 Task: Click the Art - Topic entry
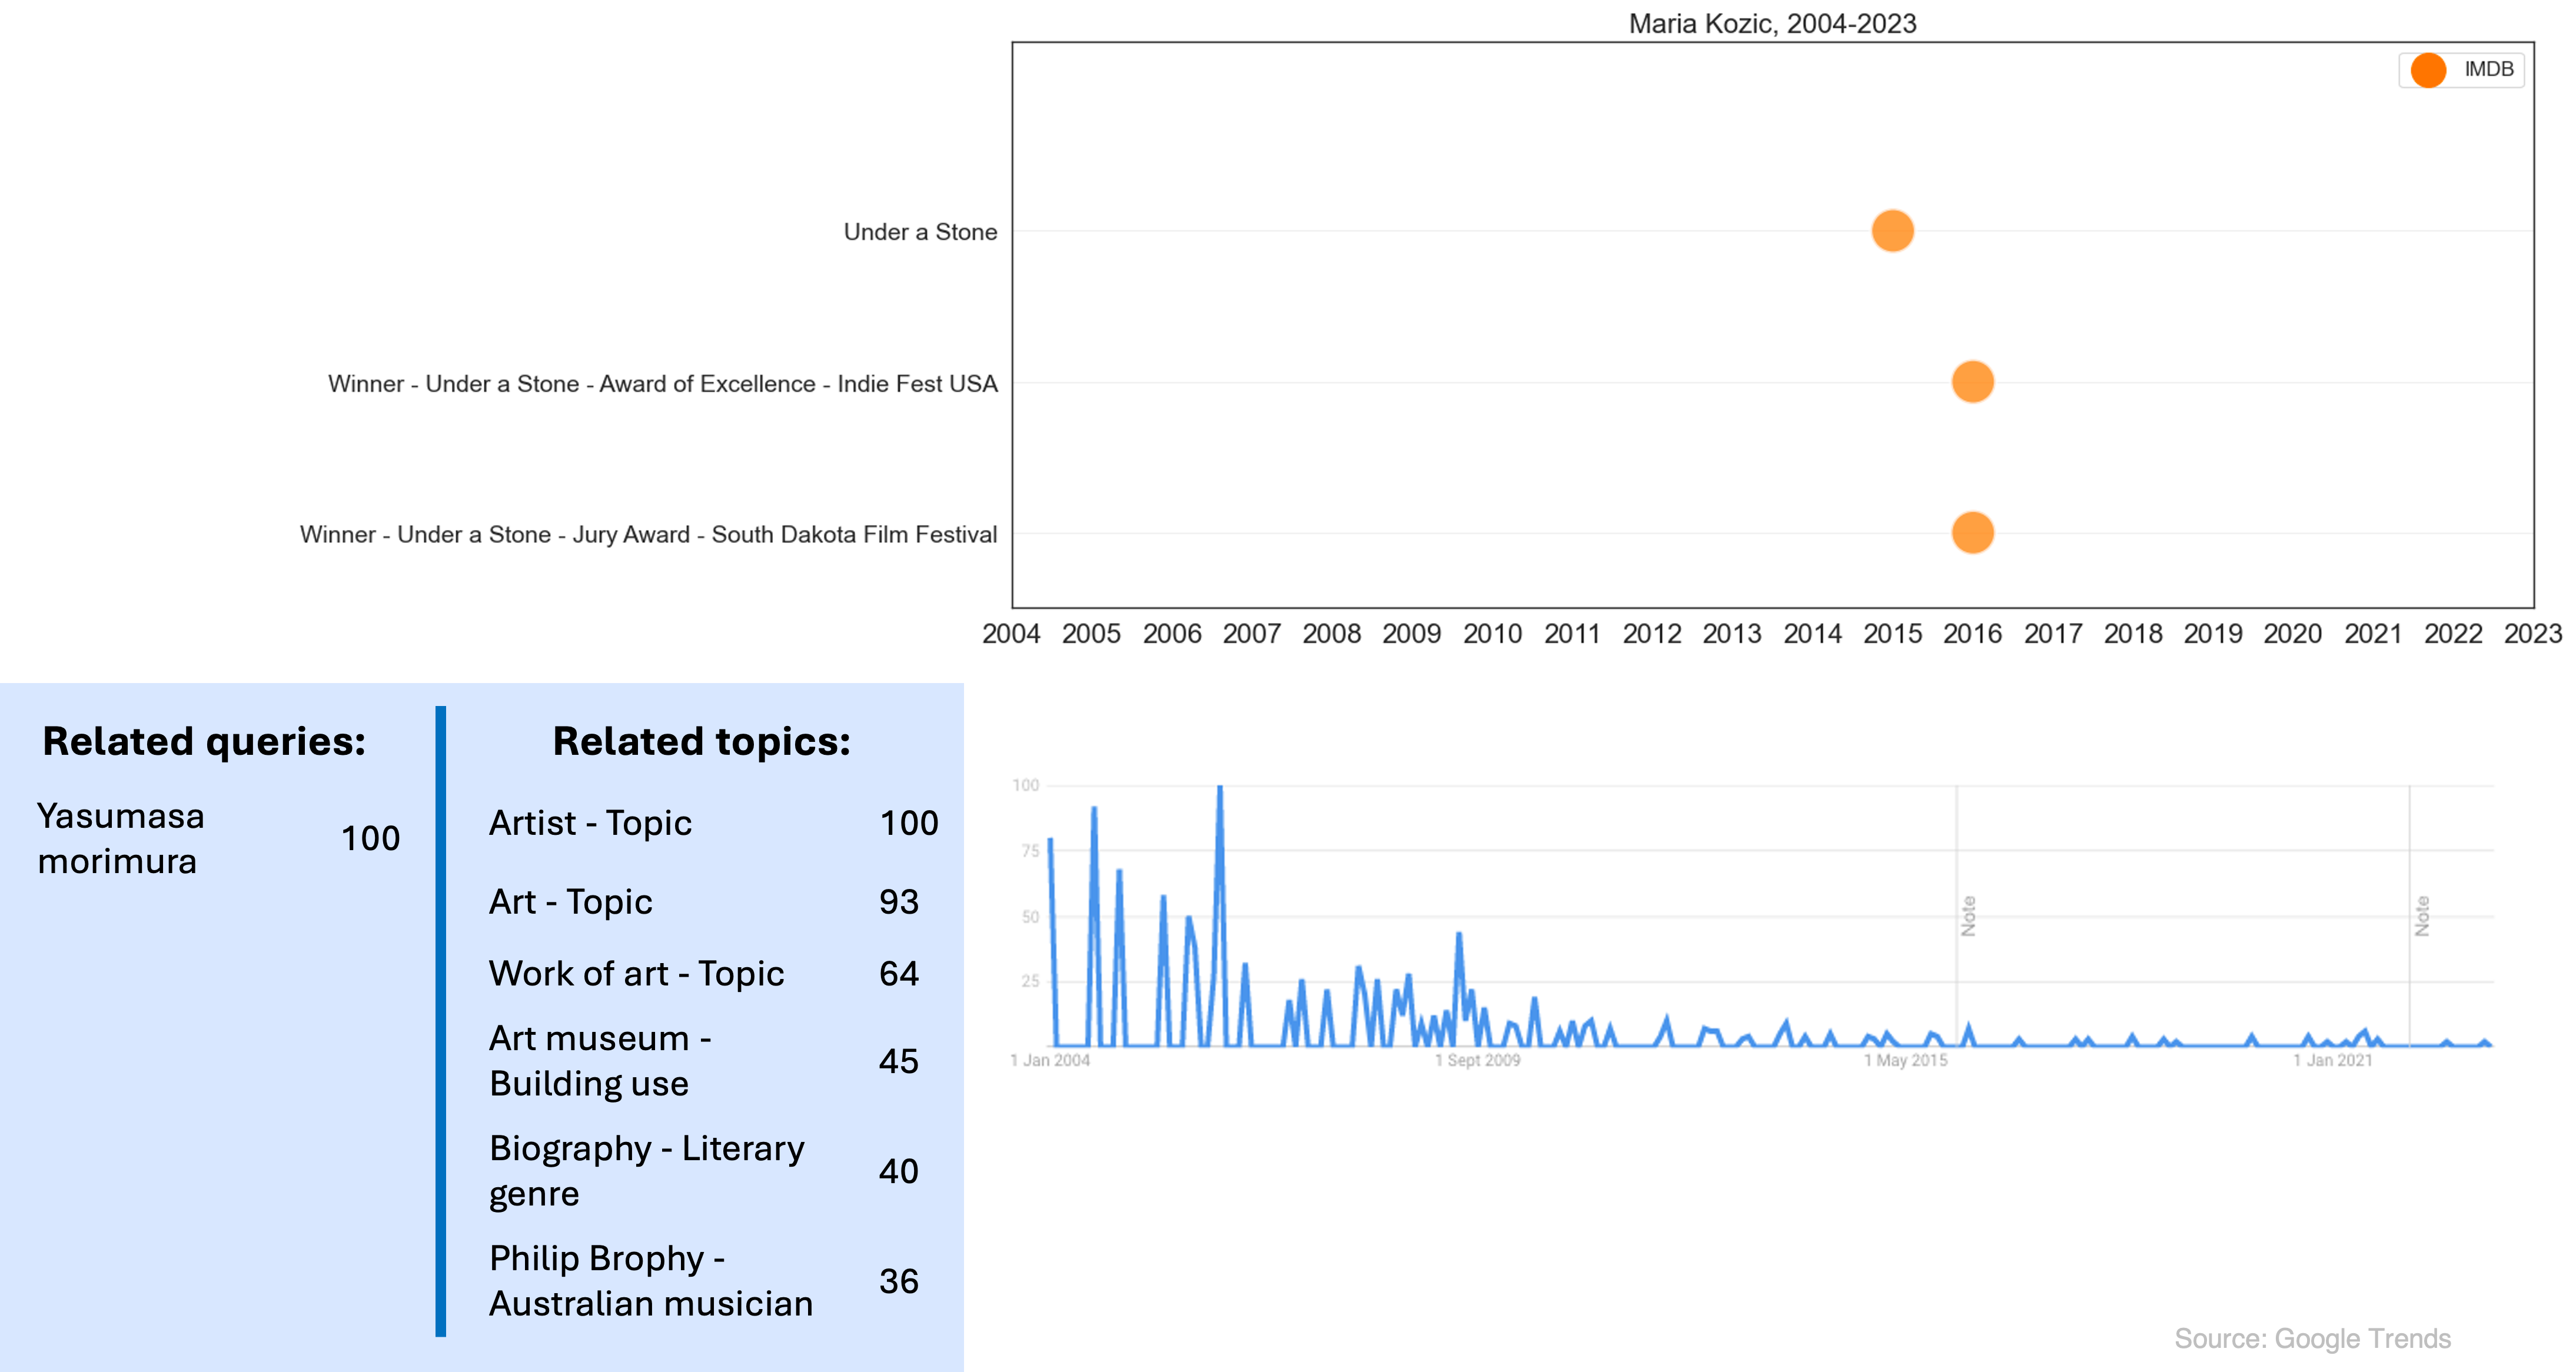pos(570,902)
